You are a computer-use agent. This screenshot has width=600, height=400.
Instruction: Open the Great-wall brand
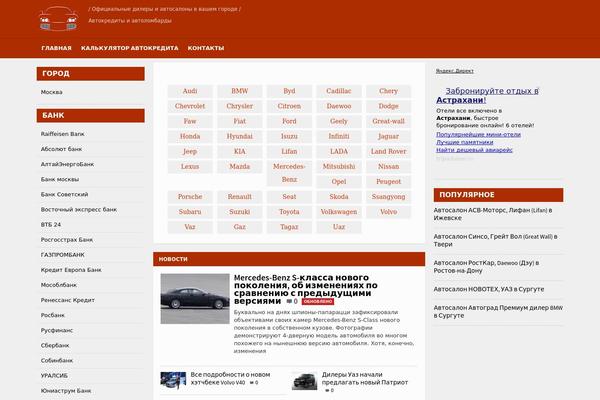(388, 121)
